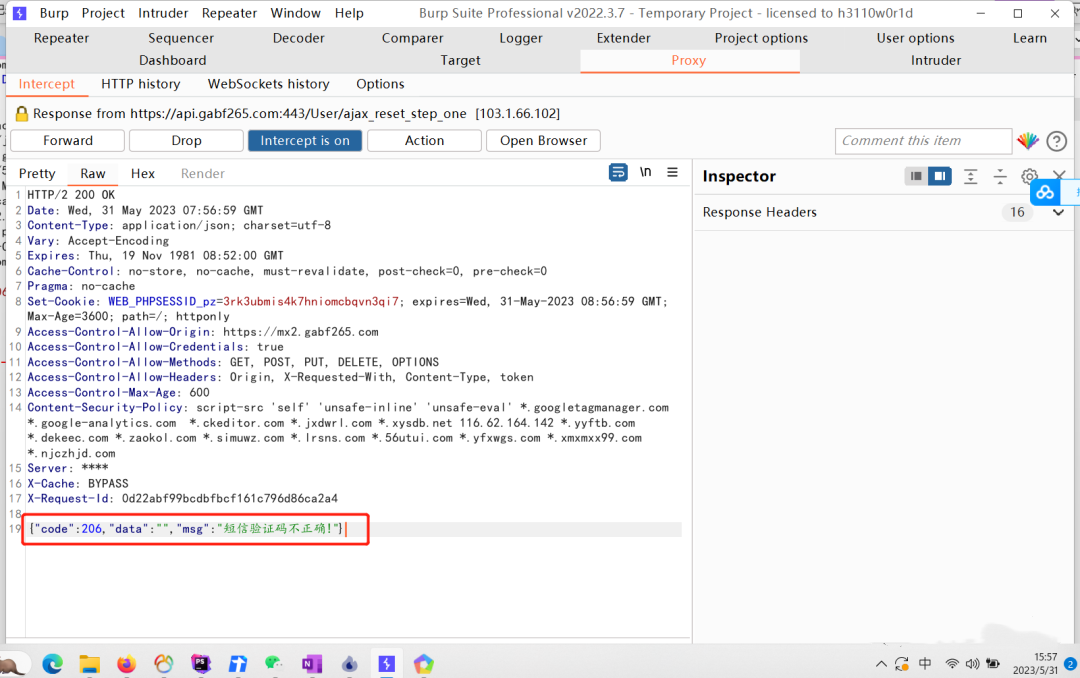Open the WebSockets history sub-tab
The image size is (1080, 678).
pyautogui.click(x=269, y=84)
